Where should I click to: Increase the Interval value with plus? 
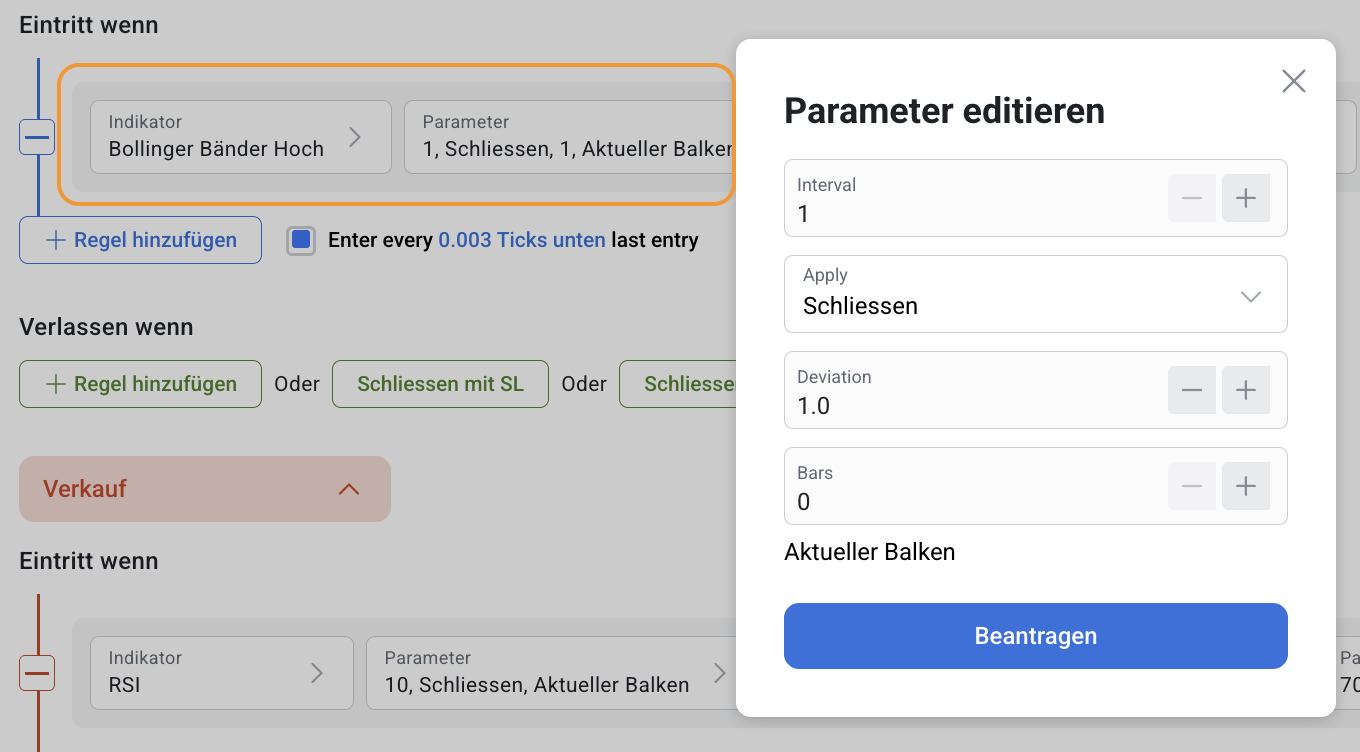pos(1246,198)
